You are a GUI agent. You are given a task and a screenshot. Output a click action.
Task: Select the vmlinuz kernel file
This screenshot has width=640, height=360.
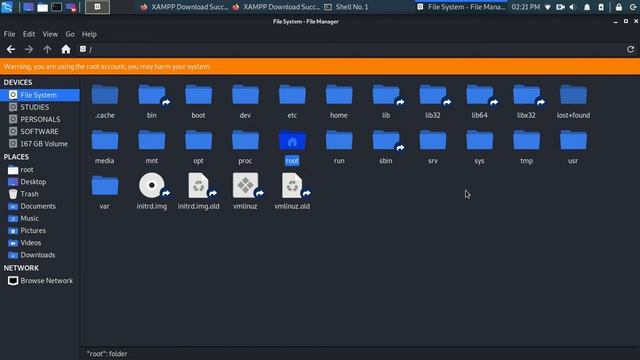(x=245, y=186)
